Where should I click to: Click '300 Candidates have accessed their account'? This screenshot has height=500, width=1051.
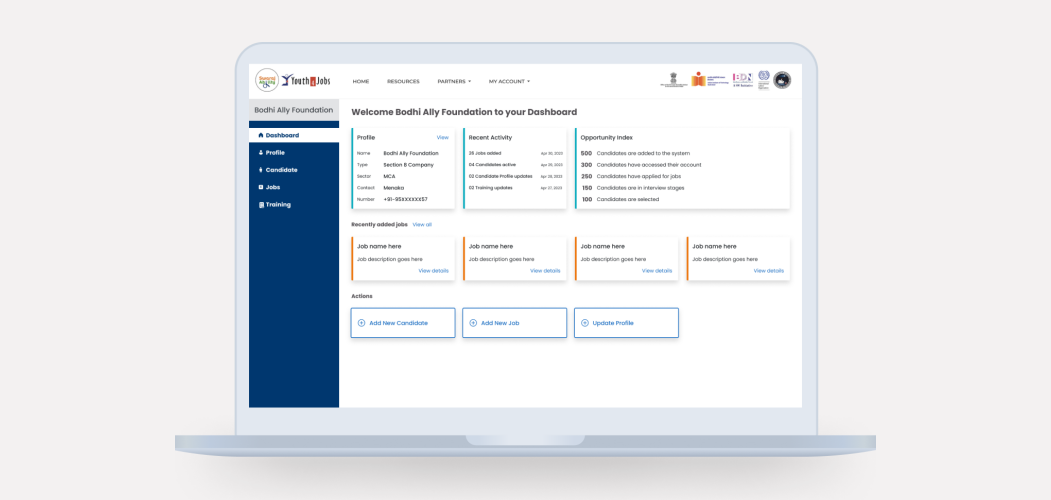point(641,165)
